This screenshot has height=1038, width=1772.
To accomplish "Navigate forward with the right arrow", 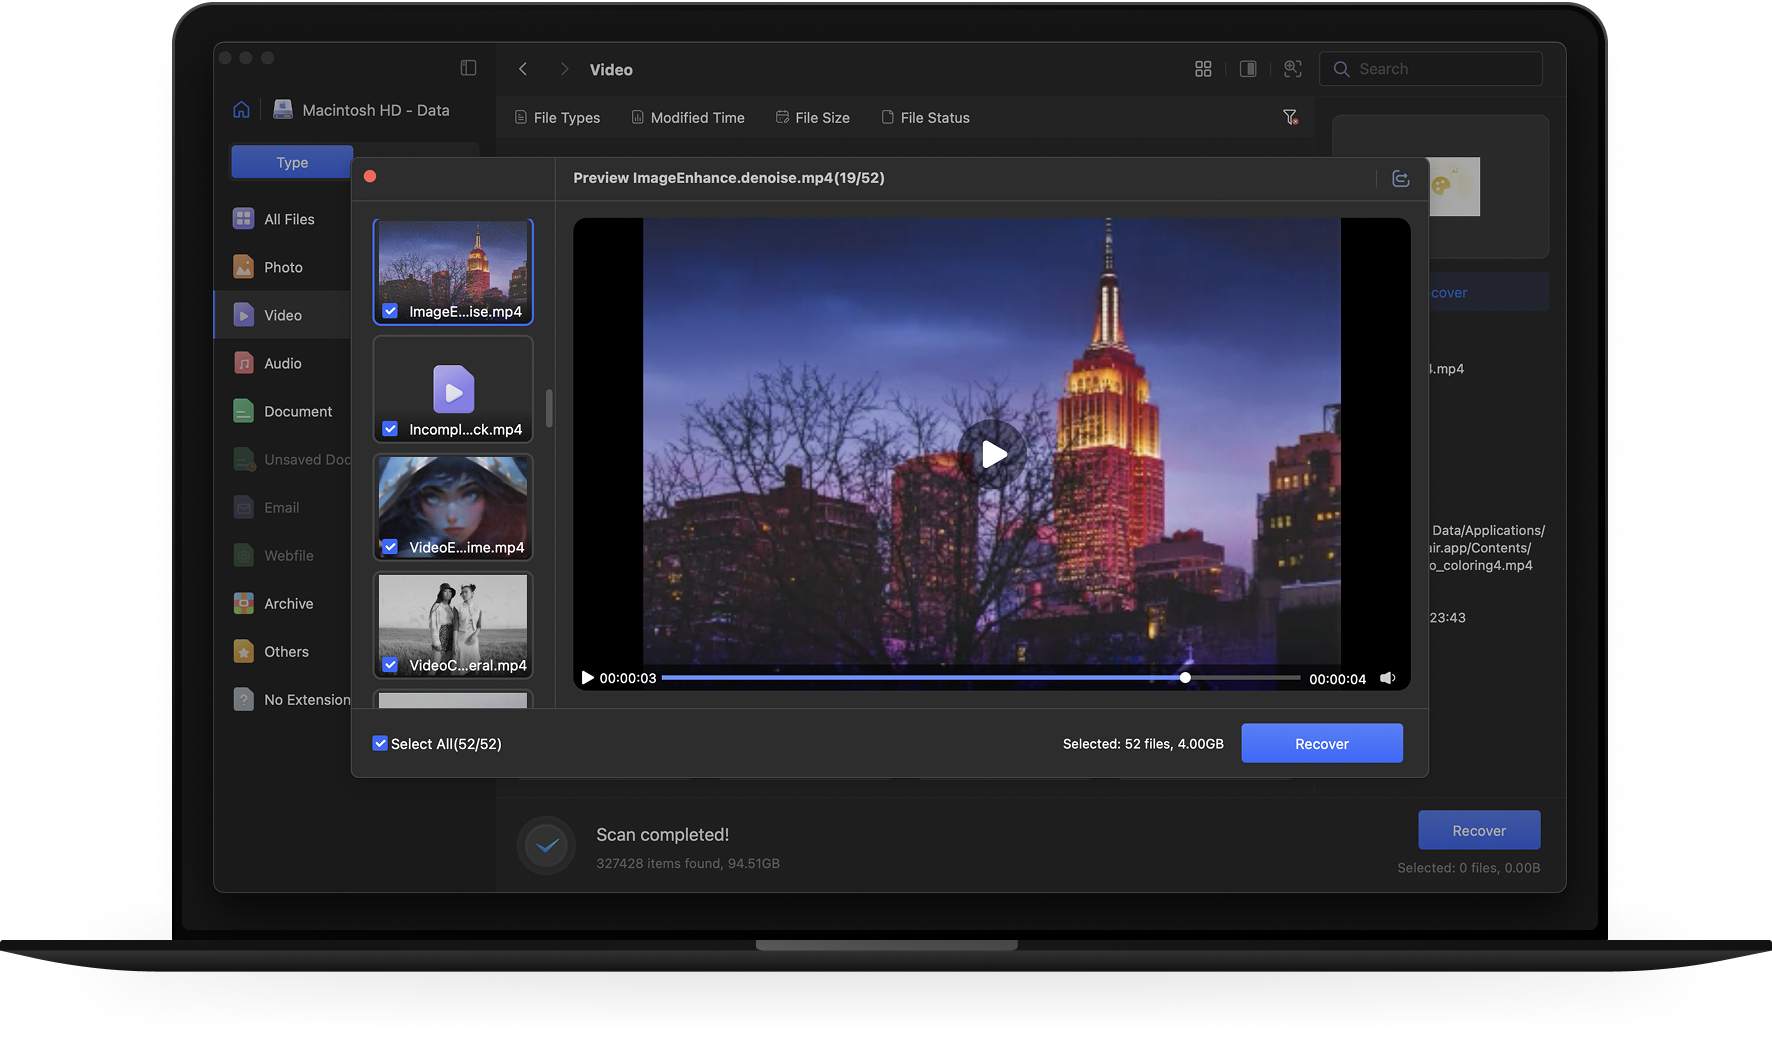I will (564, 69).
